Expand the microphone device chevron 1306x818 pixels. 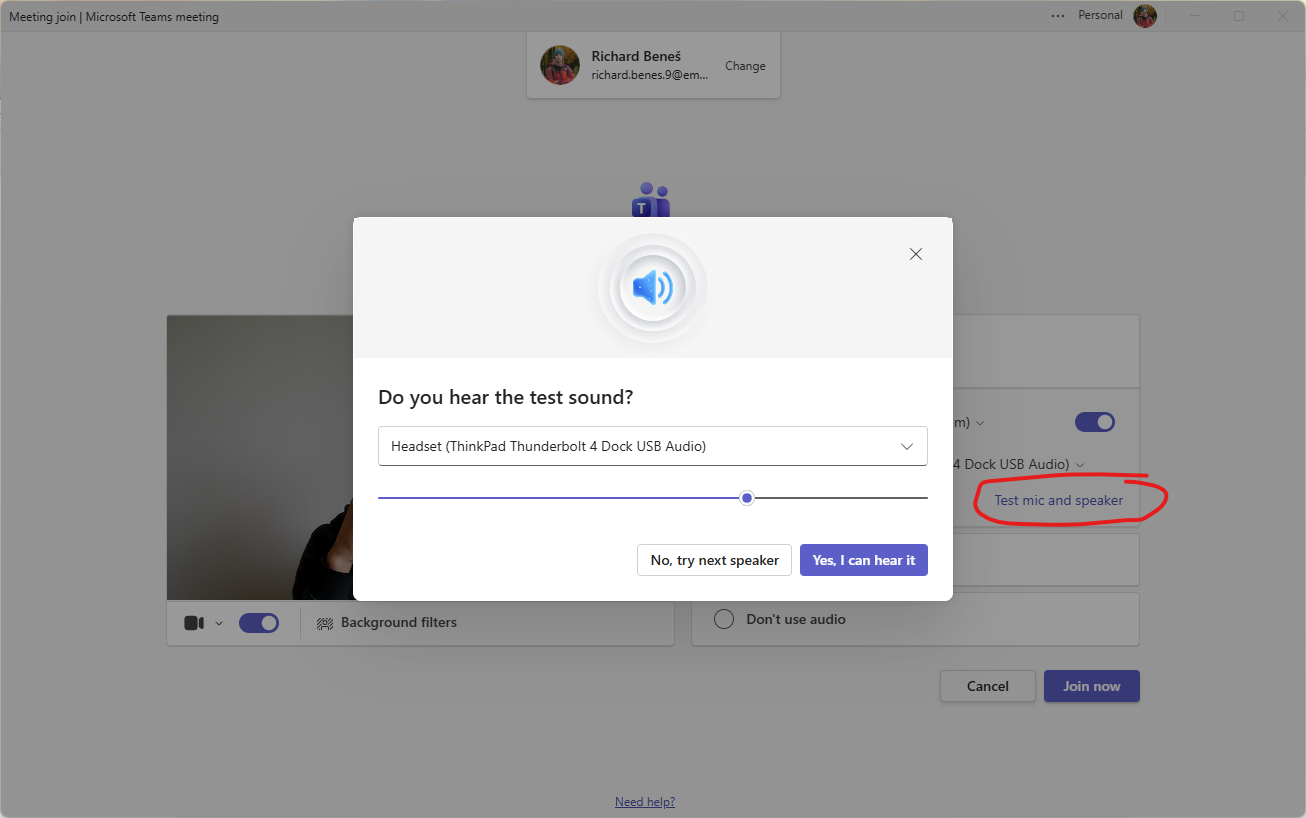[x=980, y=423]
